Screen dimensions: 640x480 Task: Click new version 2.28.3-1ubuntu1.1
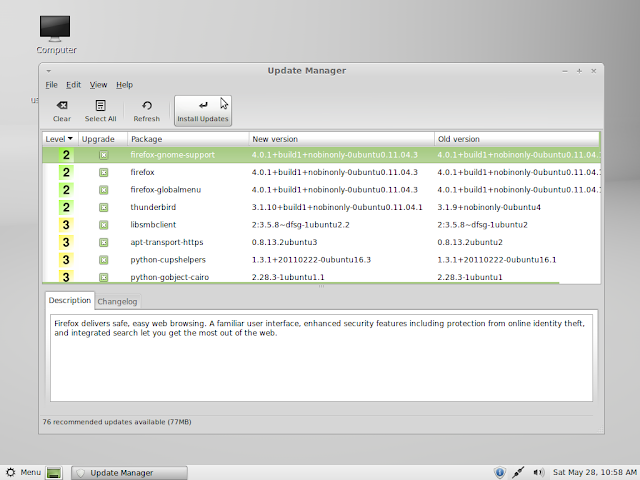point(288,278)
